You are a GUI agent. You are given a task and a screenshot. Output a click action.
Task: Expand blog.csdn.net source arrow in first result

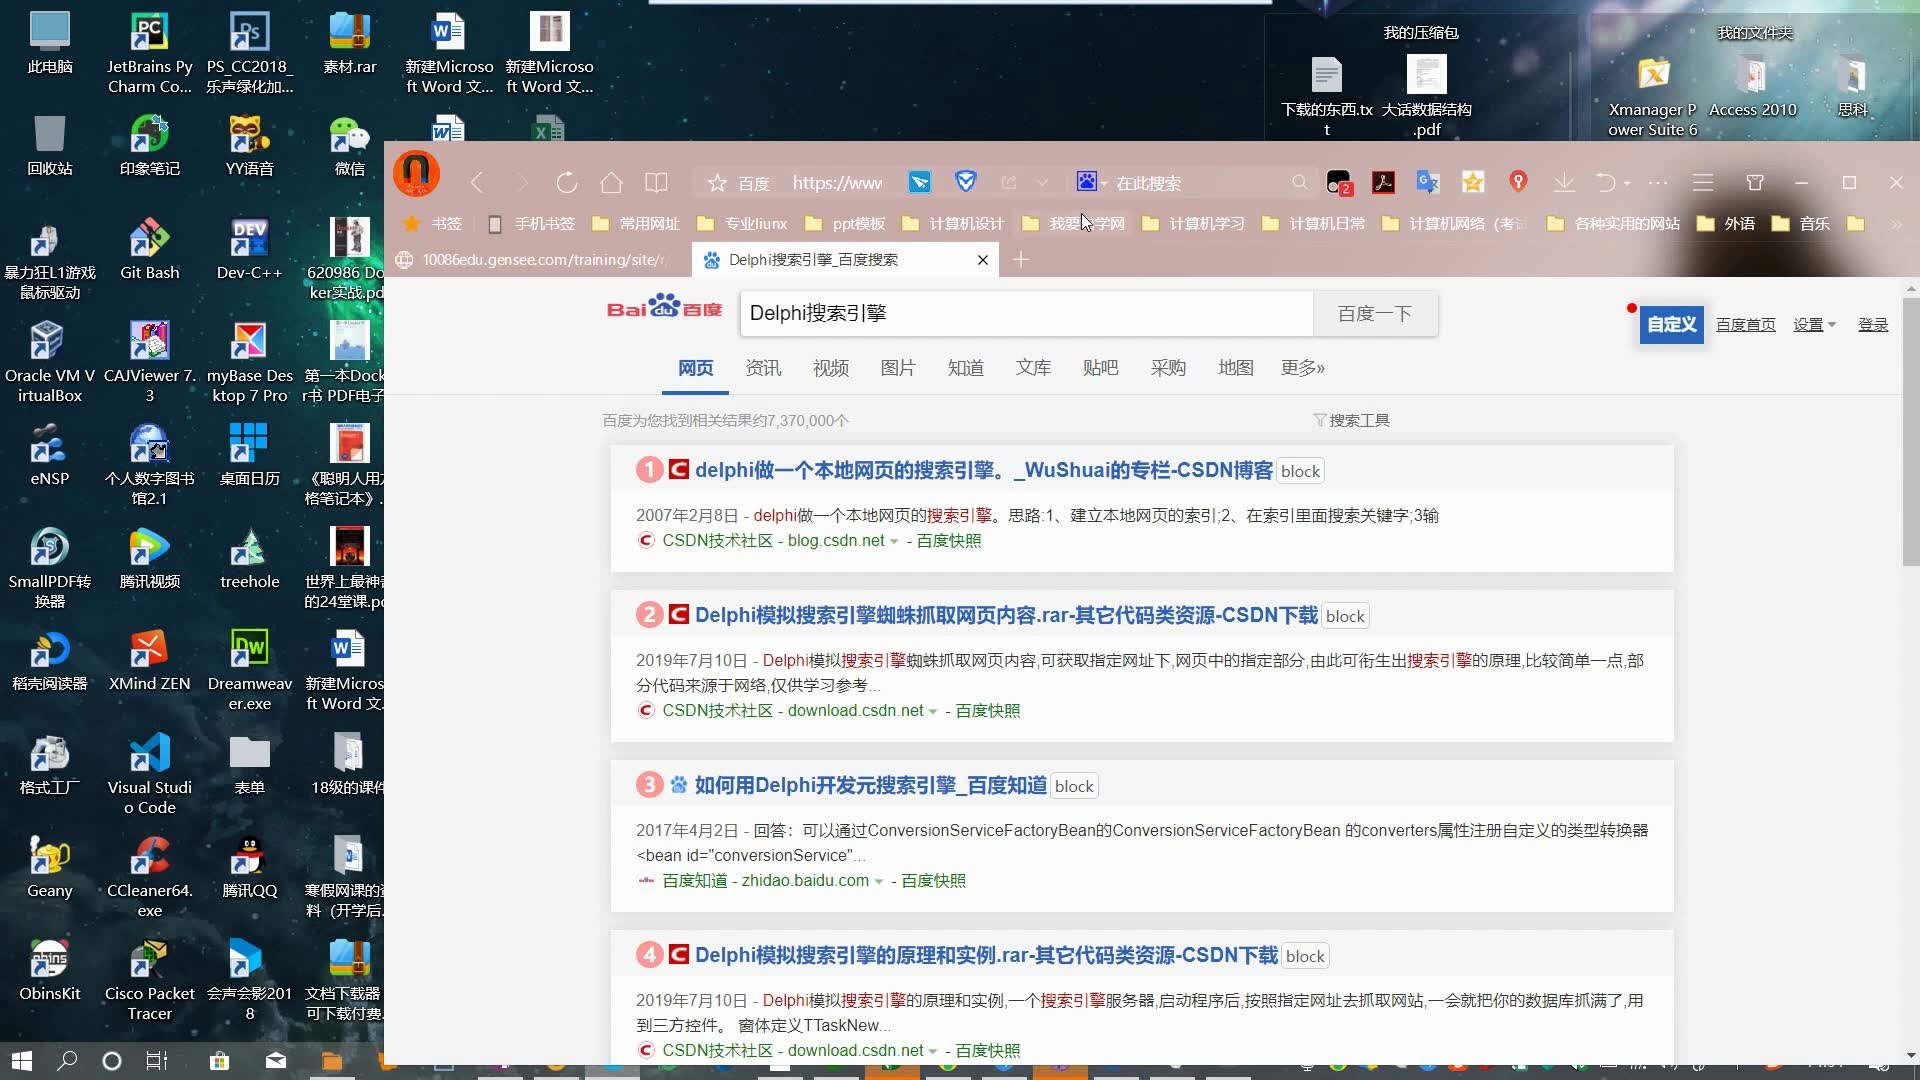(894, 542)
